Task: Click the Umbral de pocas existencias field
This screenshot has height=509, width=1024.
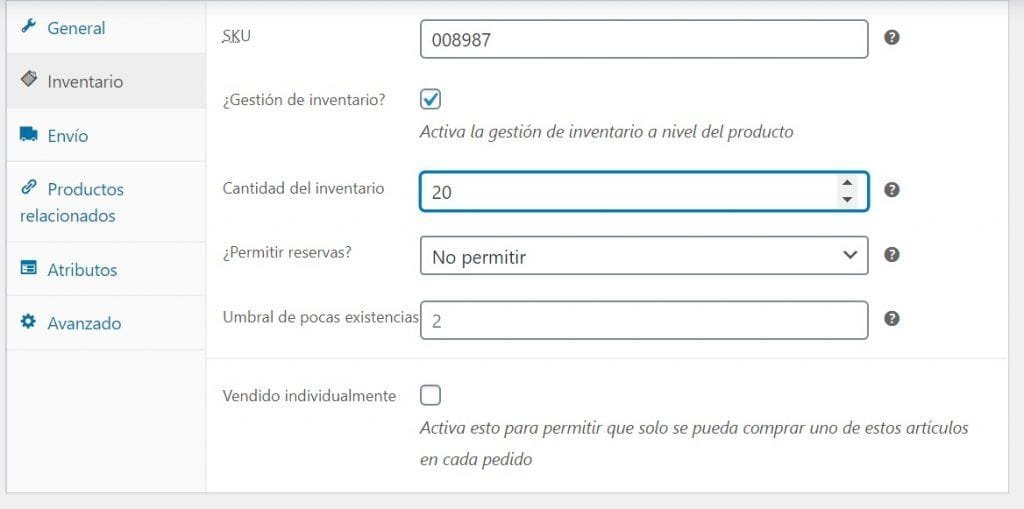Action: (x=644, y=320)
